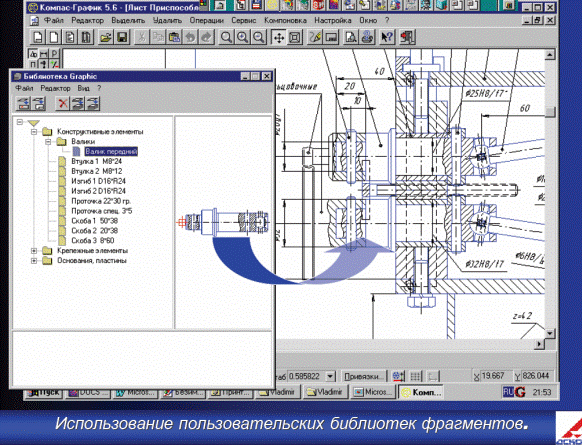582x445 pixels.
Task: Create a new text document
Action: (70, 37)
